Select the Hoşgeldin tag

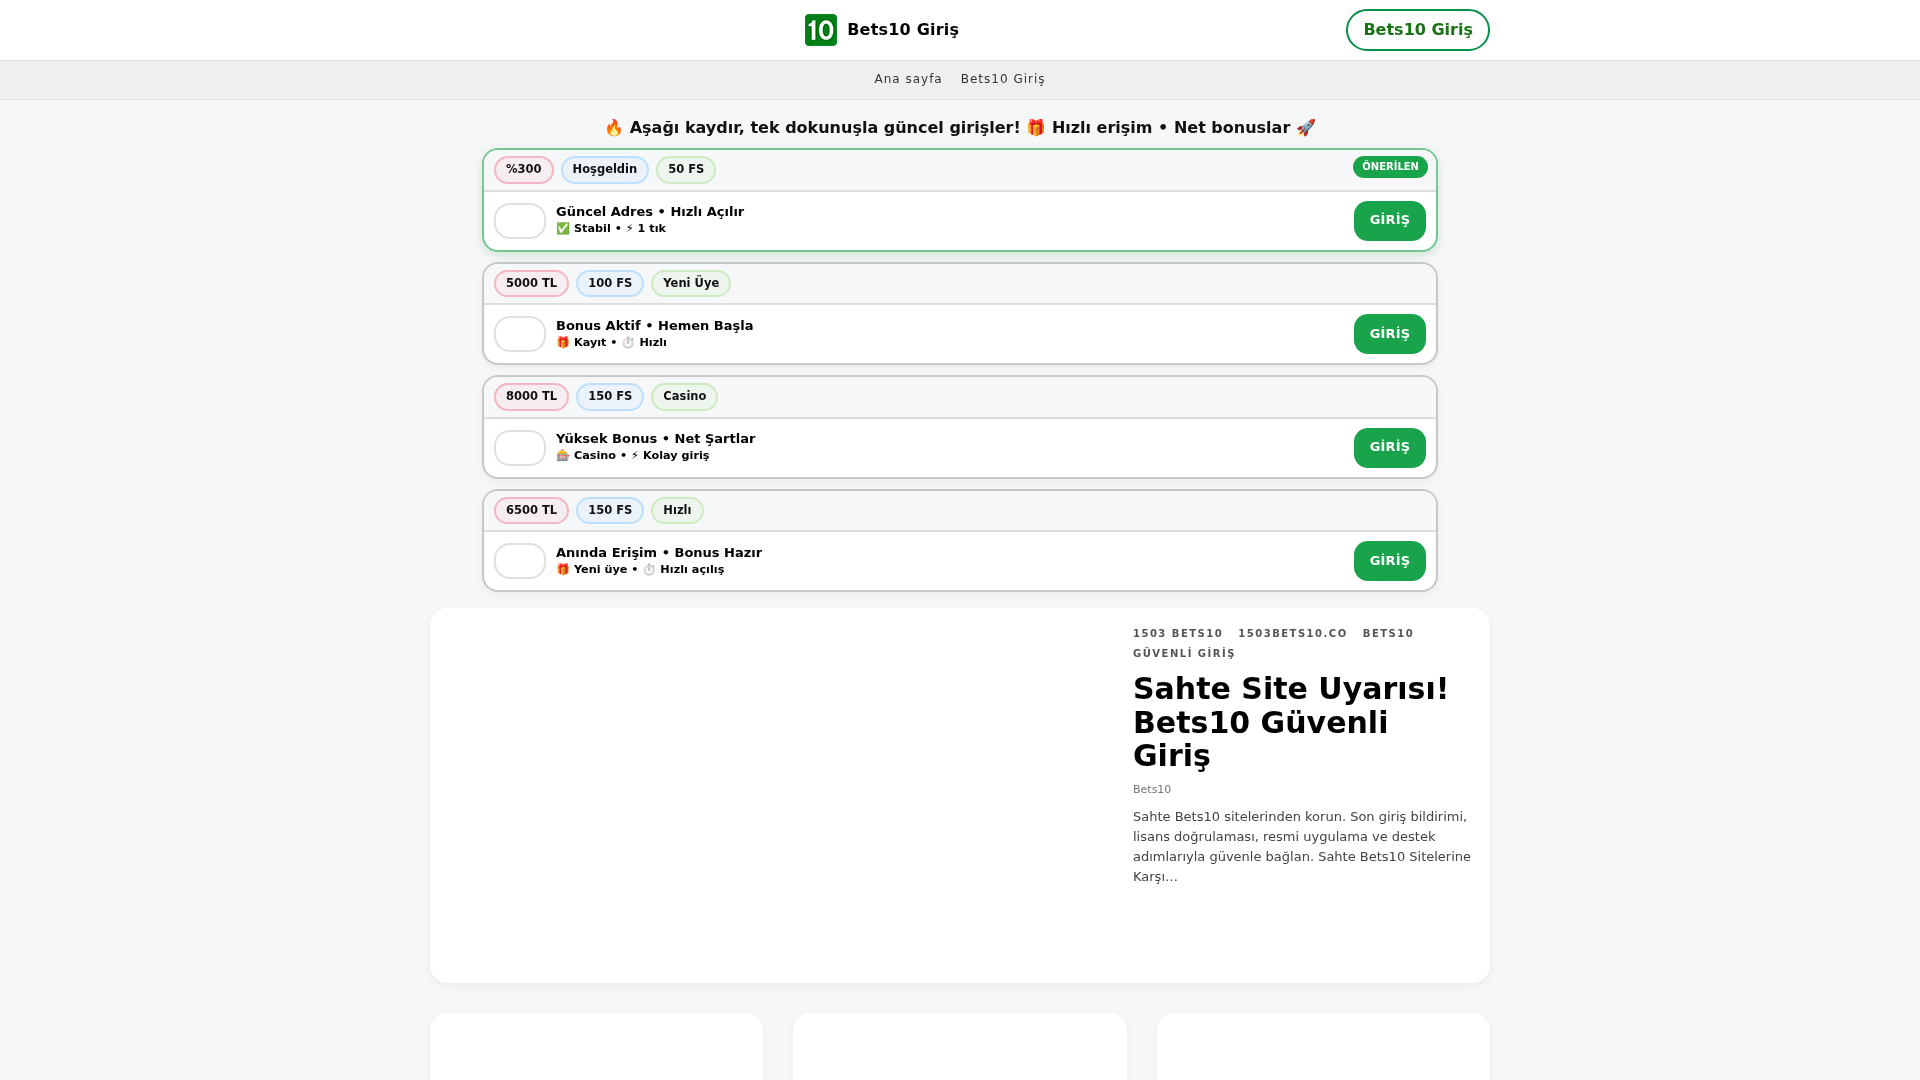(x=604, y=170)
